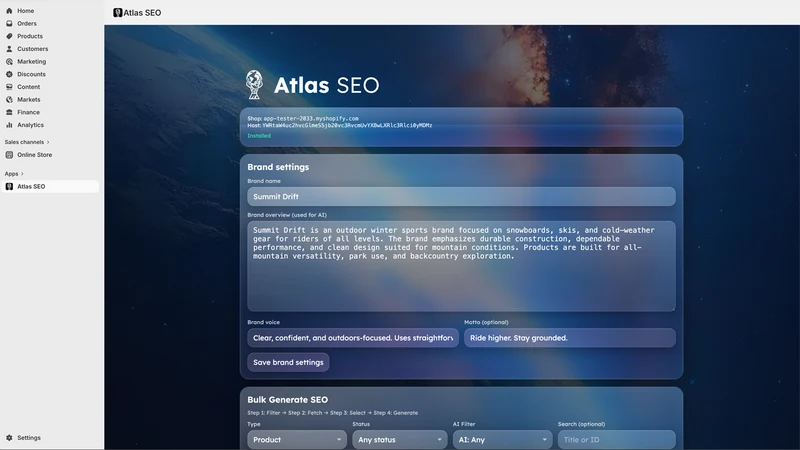Click the Analytics bar chart icon
Screen dimensions: 800x450
[9, 125]
